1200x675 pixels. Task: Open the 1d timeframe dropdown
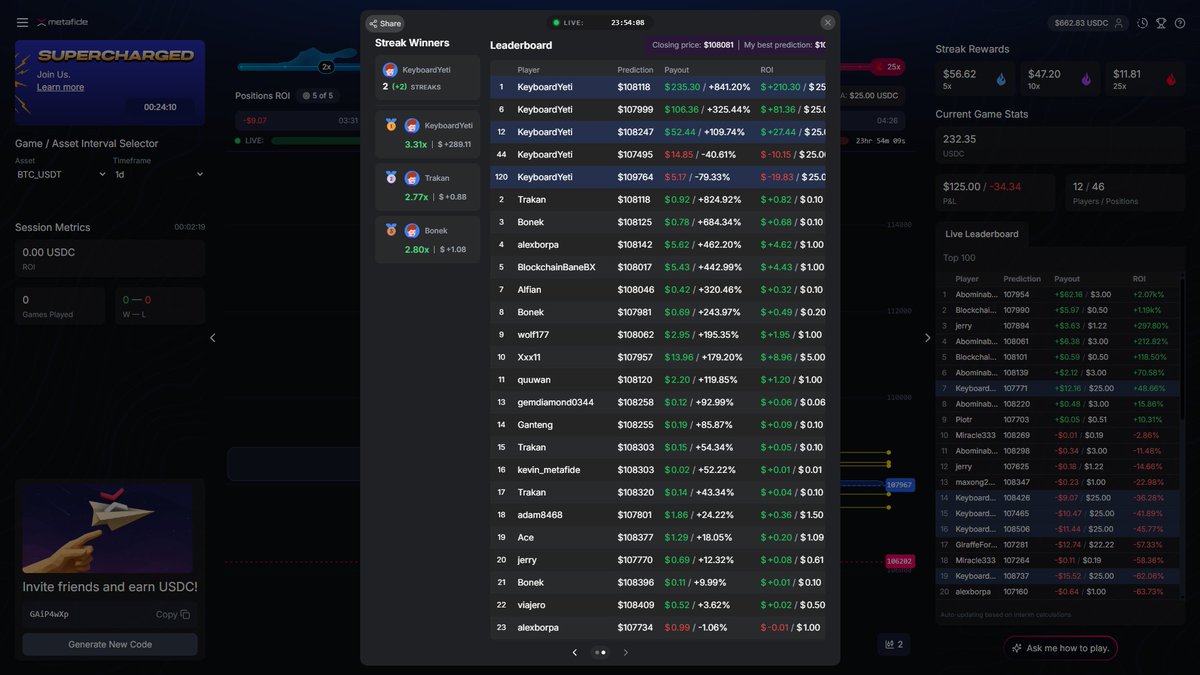[160, 173]
